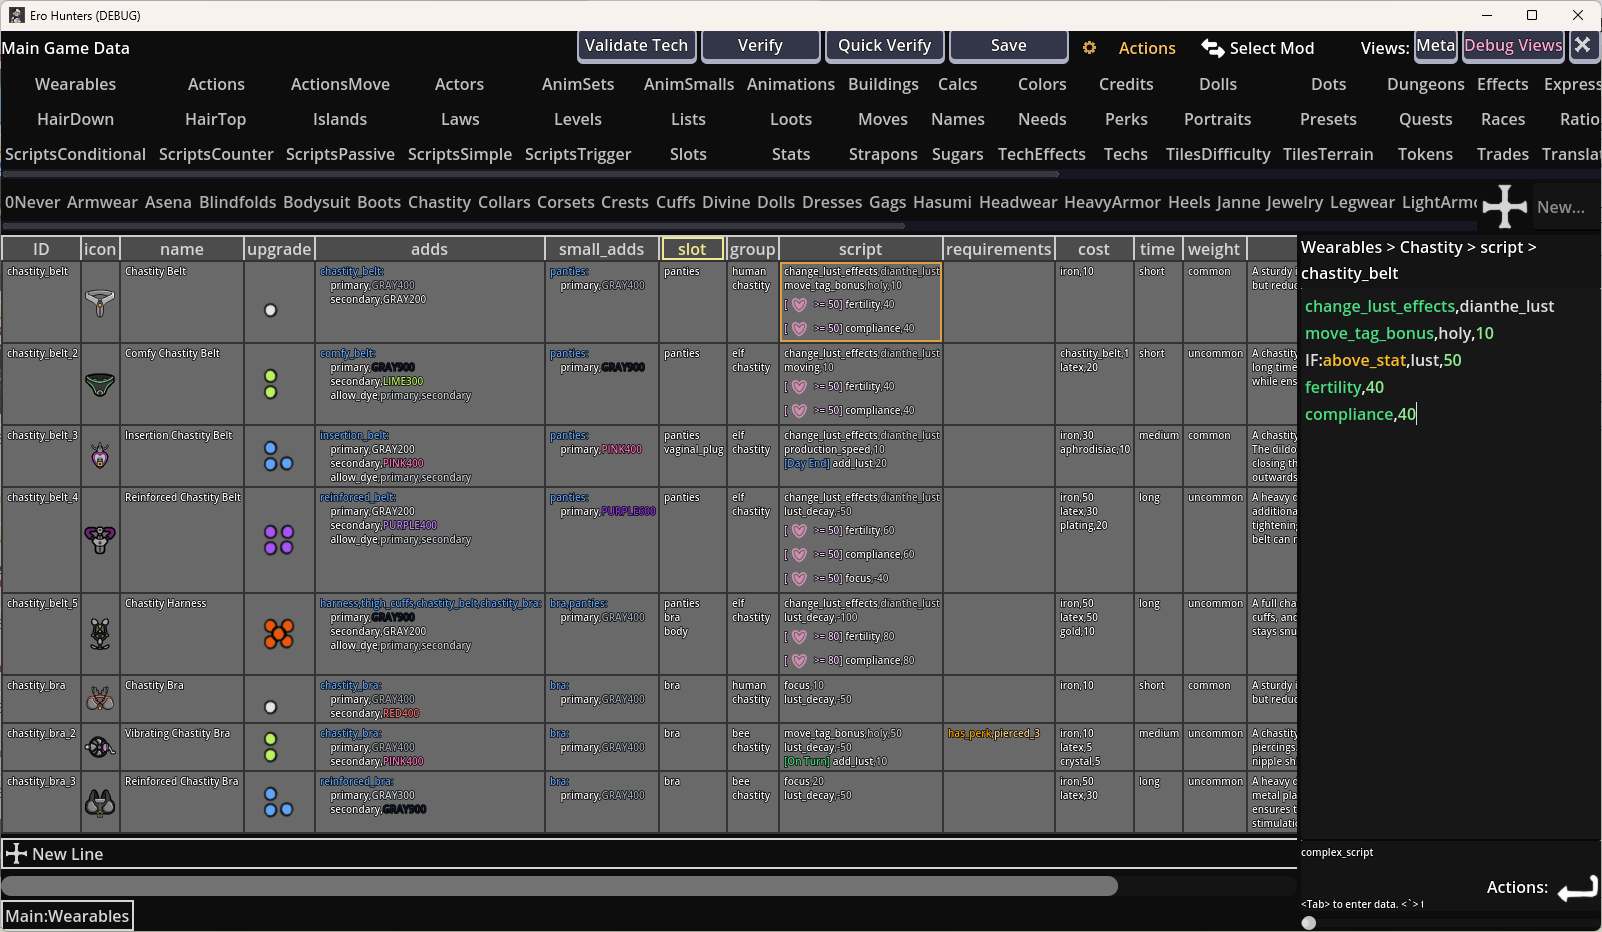
Task: Run Quick Verify
Action: pos(885,46)
